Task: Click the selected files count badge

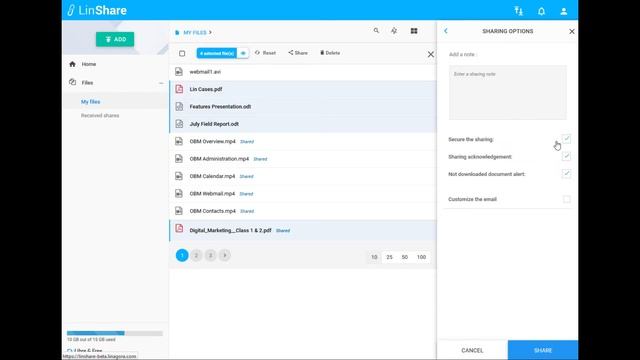Action: tap(217, 53)
